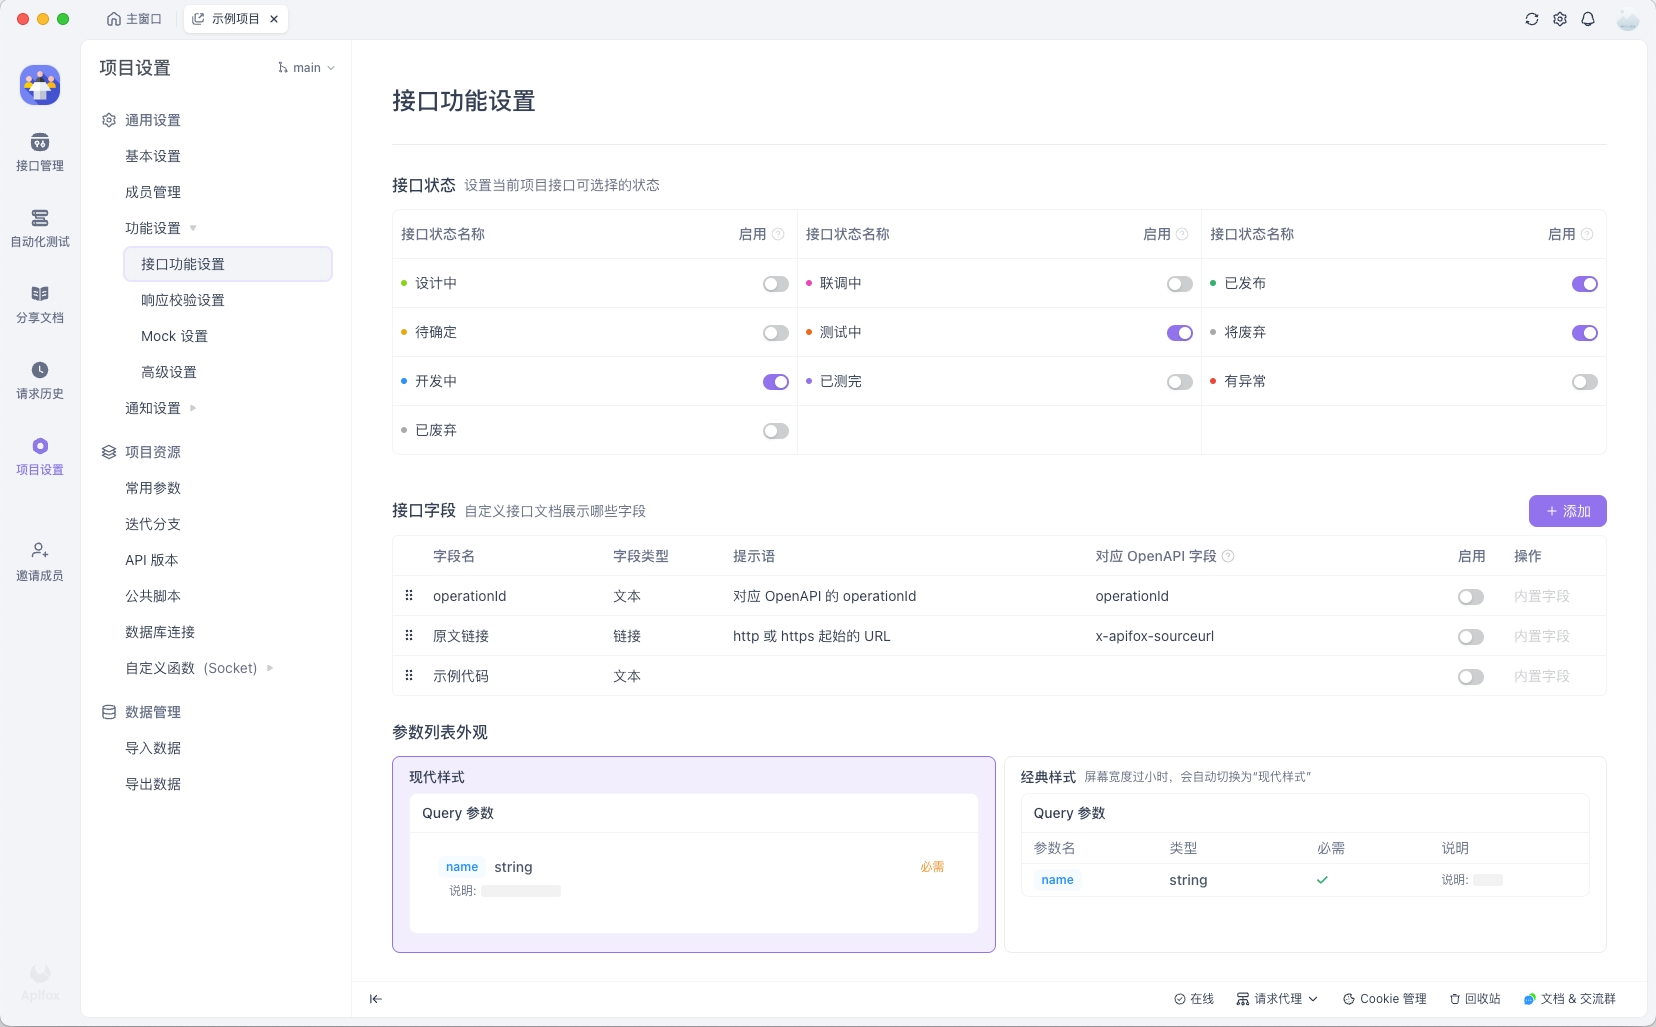1656x1027 pixels.
Task: Click the refresh icon in title bar
Action: 1531,19
